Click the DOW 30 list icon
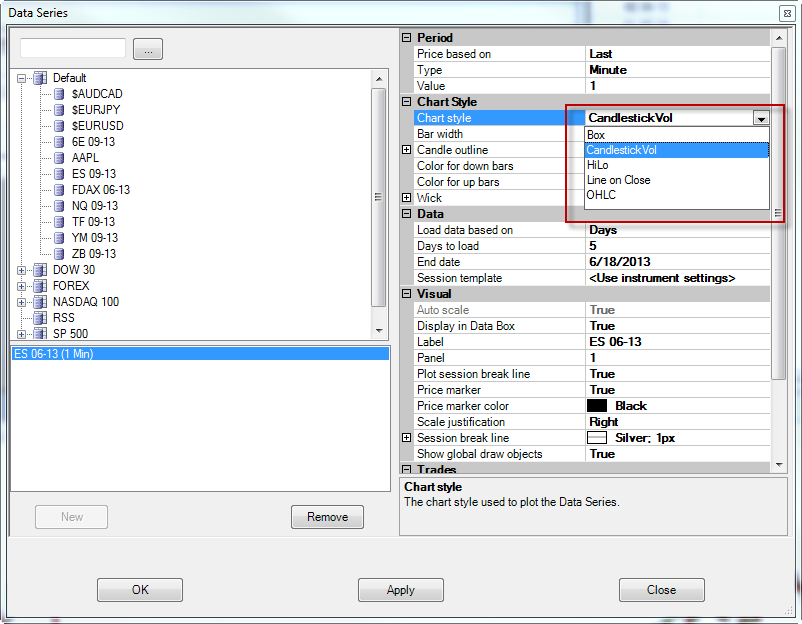Viewport: 802px width, 624px height. 40,270
